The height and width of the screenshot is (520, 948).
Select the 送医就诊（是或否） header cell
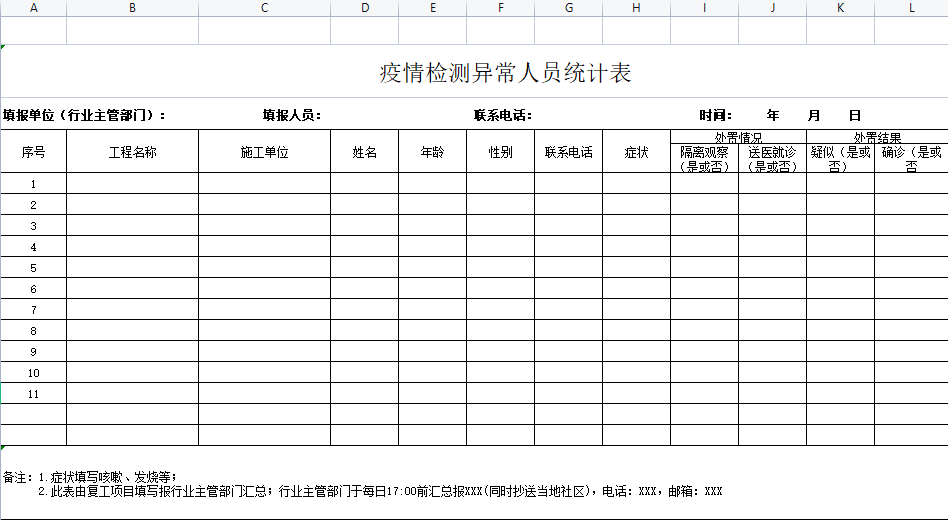click(x=772, y=159)
